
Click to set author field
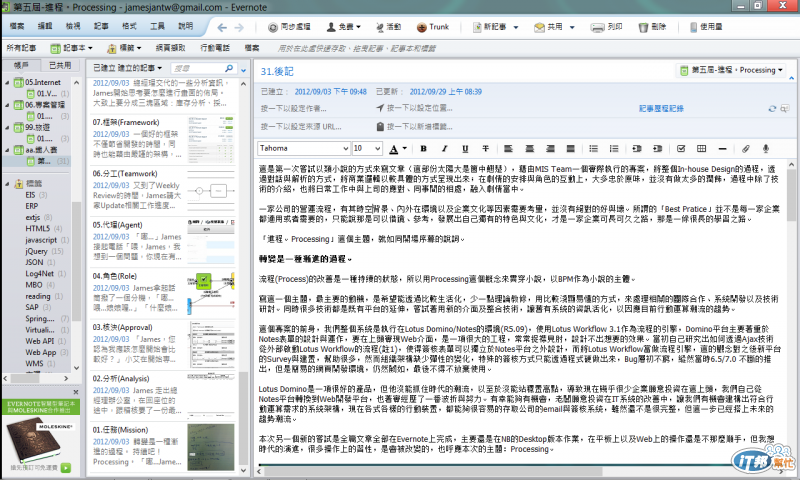click(293, 109)
